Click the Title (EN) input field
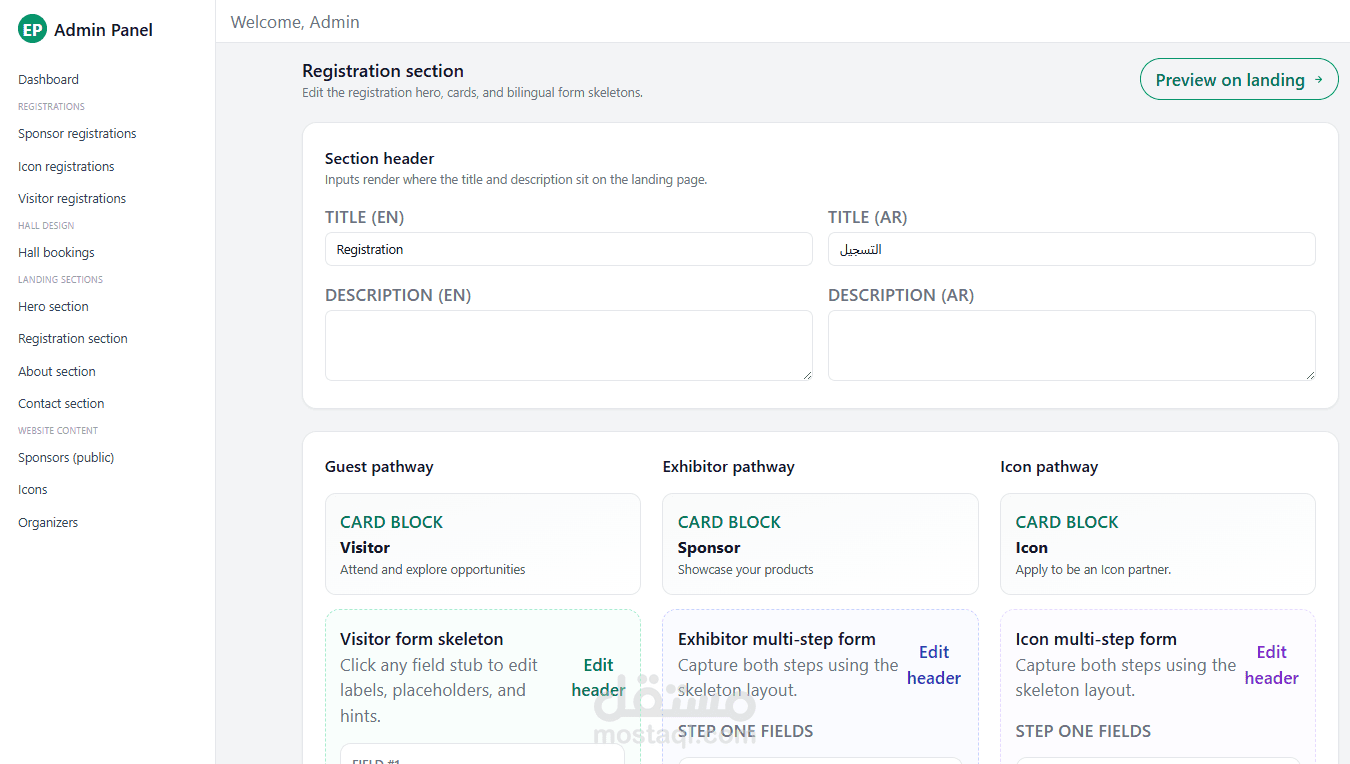1350x764 pixels. click(568, 249)
